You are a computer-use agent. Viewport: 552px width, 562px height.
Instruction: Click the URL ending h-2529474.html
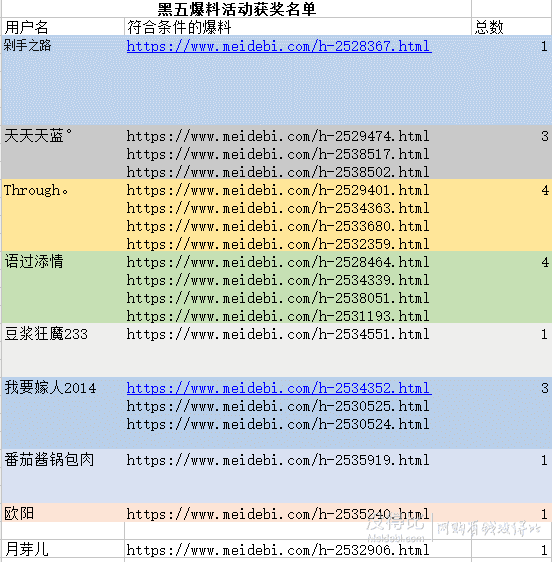[x=278, y=136]
